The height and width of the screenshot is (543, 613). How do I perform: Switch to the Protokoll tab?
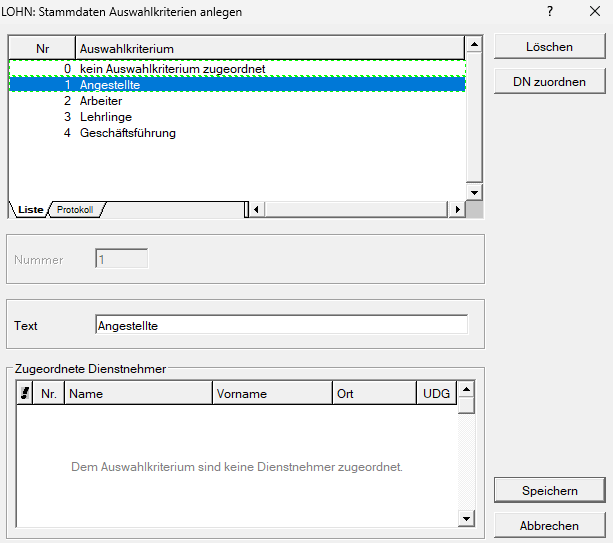click(x=76, y=210)
